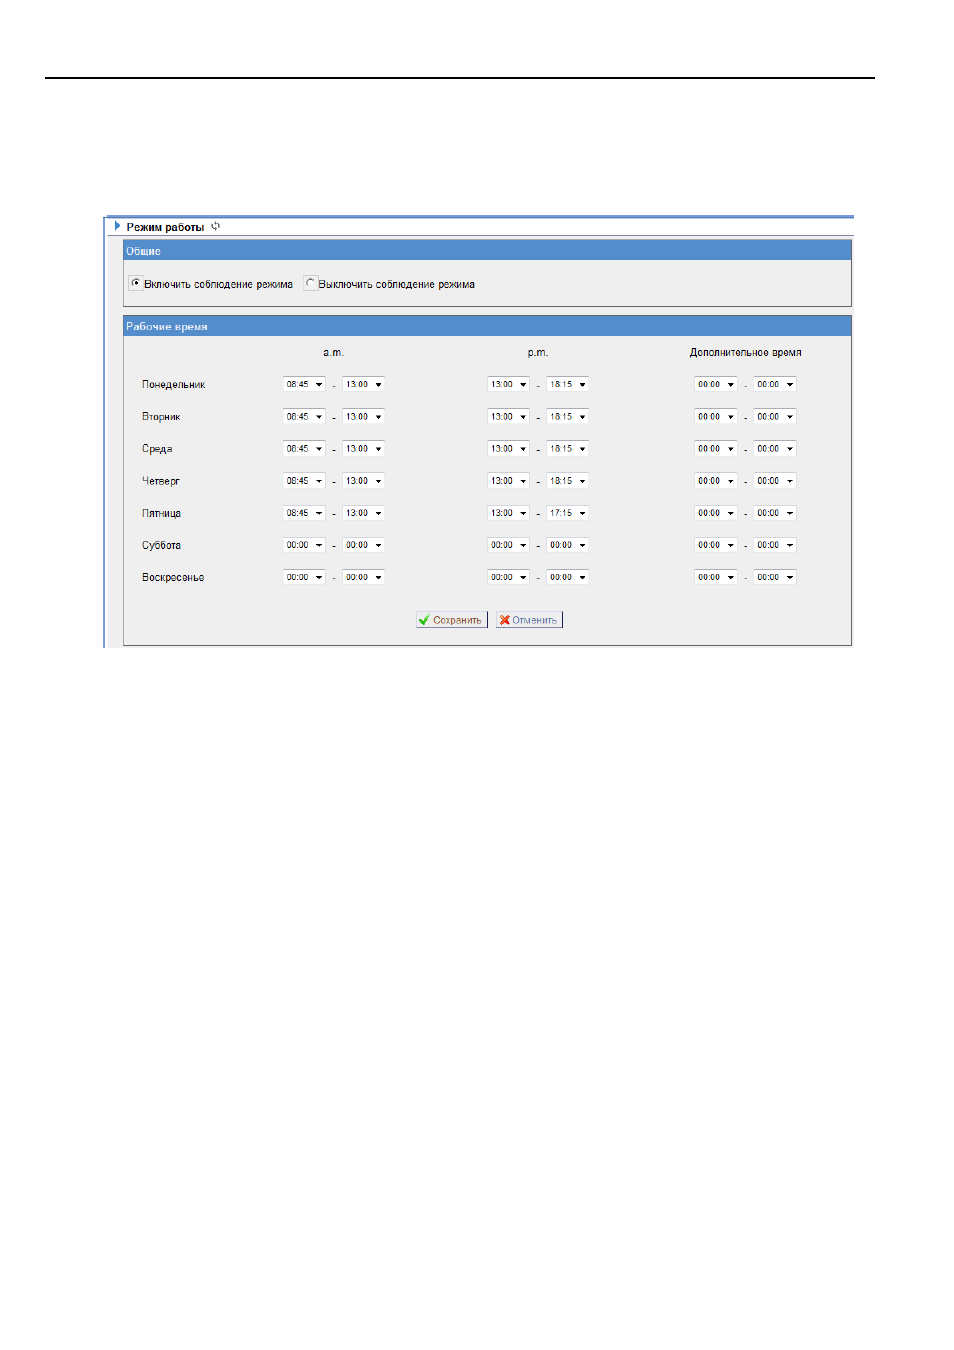The image size is (954, 1350).
Task: Open Вторник a.m. start time dropdown
Action: click(x=304, y=417)
